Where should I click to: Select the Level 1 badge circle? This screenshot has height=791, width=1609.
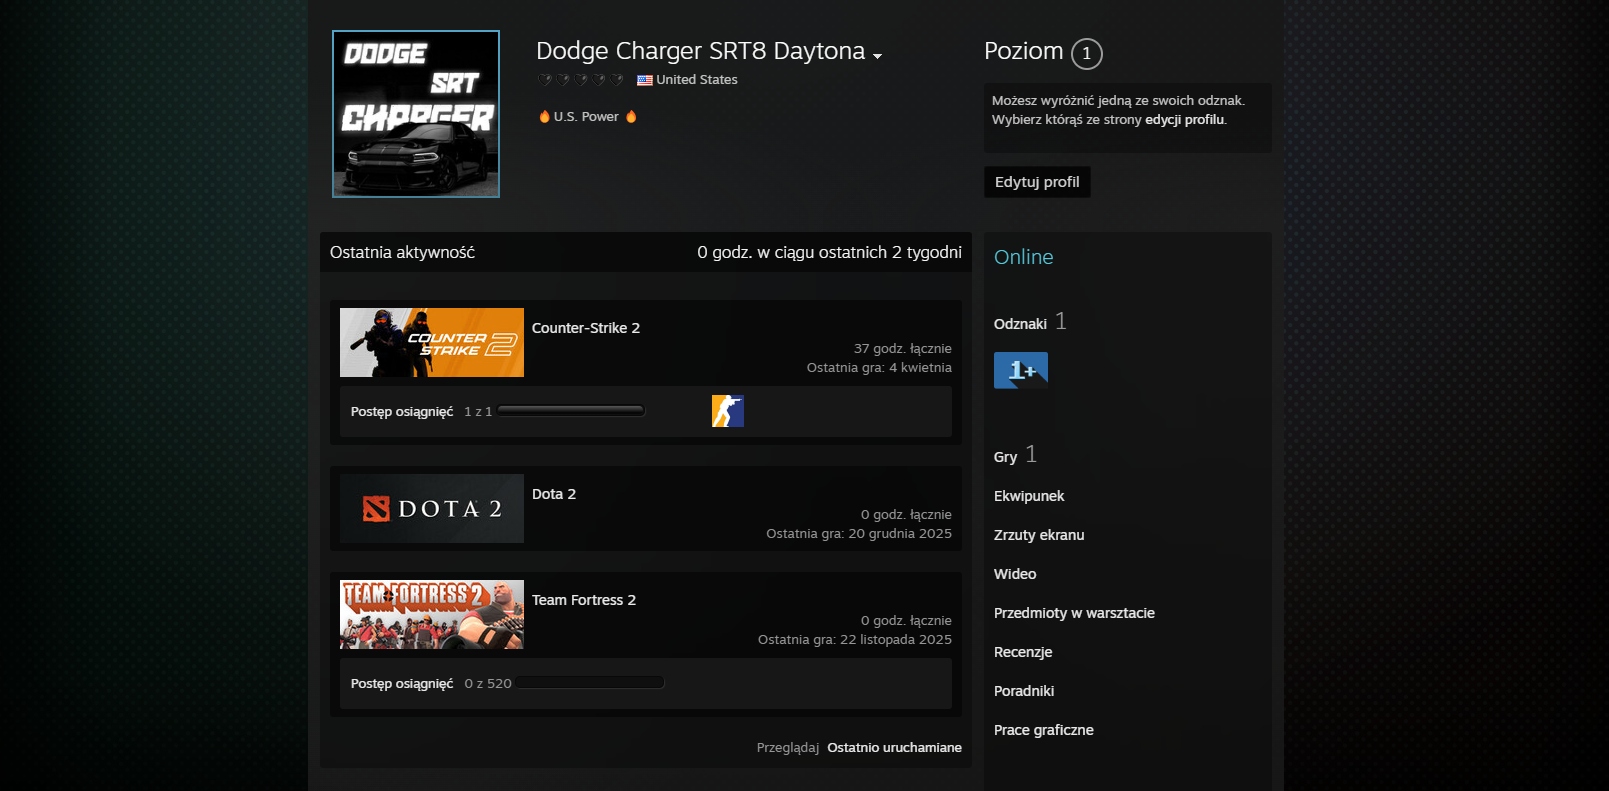pyautogui.click(x=1087, y=53)
